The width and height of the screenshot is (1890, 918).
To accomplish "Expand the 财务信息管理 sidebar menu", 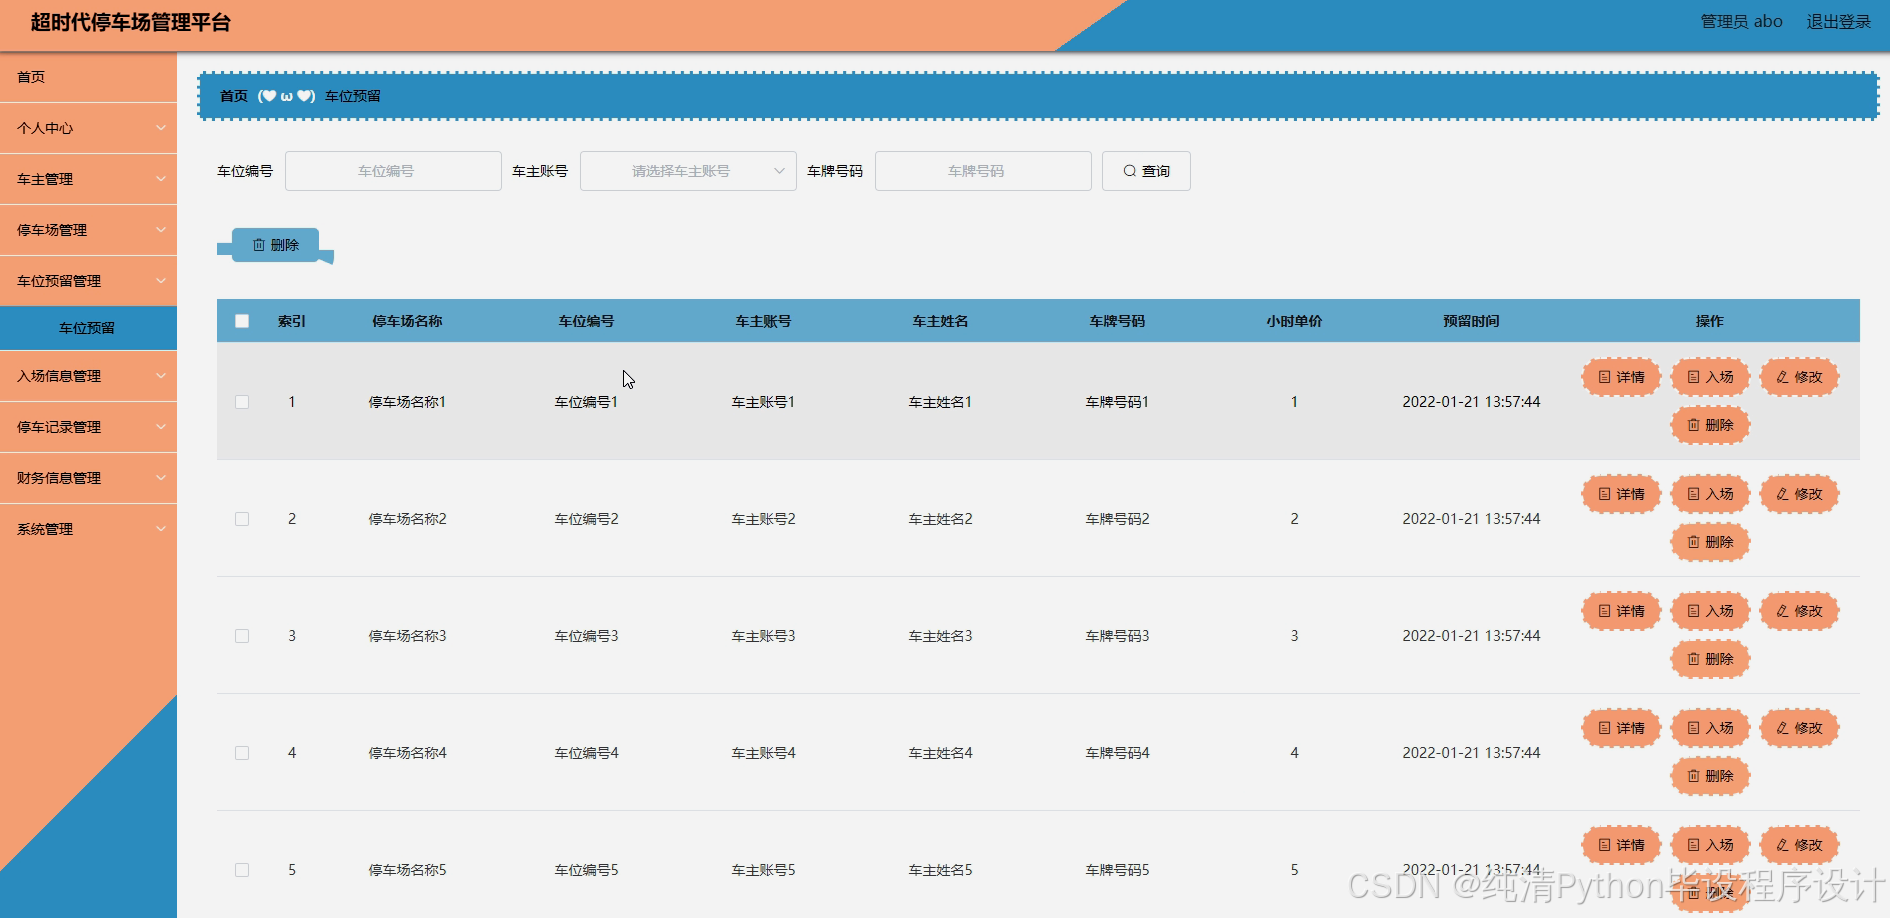I will click(88, 478).
